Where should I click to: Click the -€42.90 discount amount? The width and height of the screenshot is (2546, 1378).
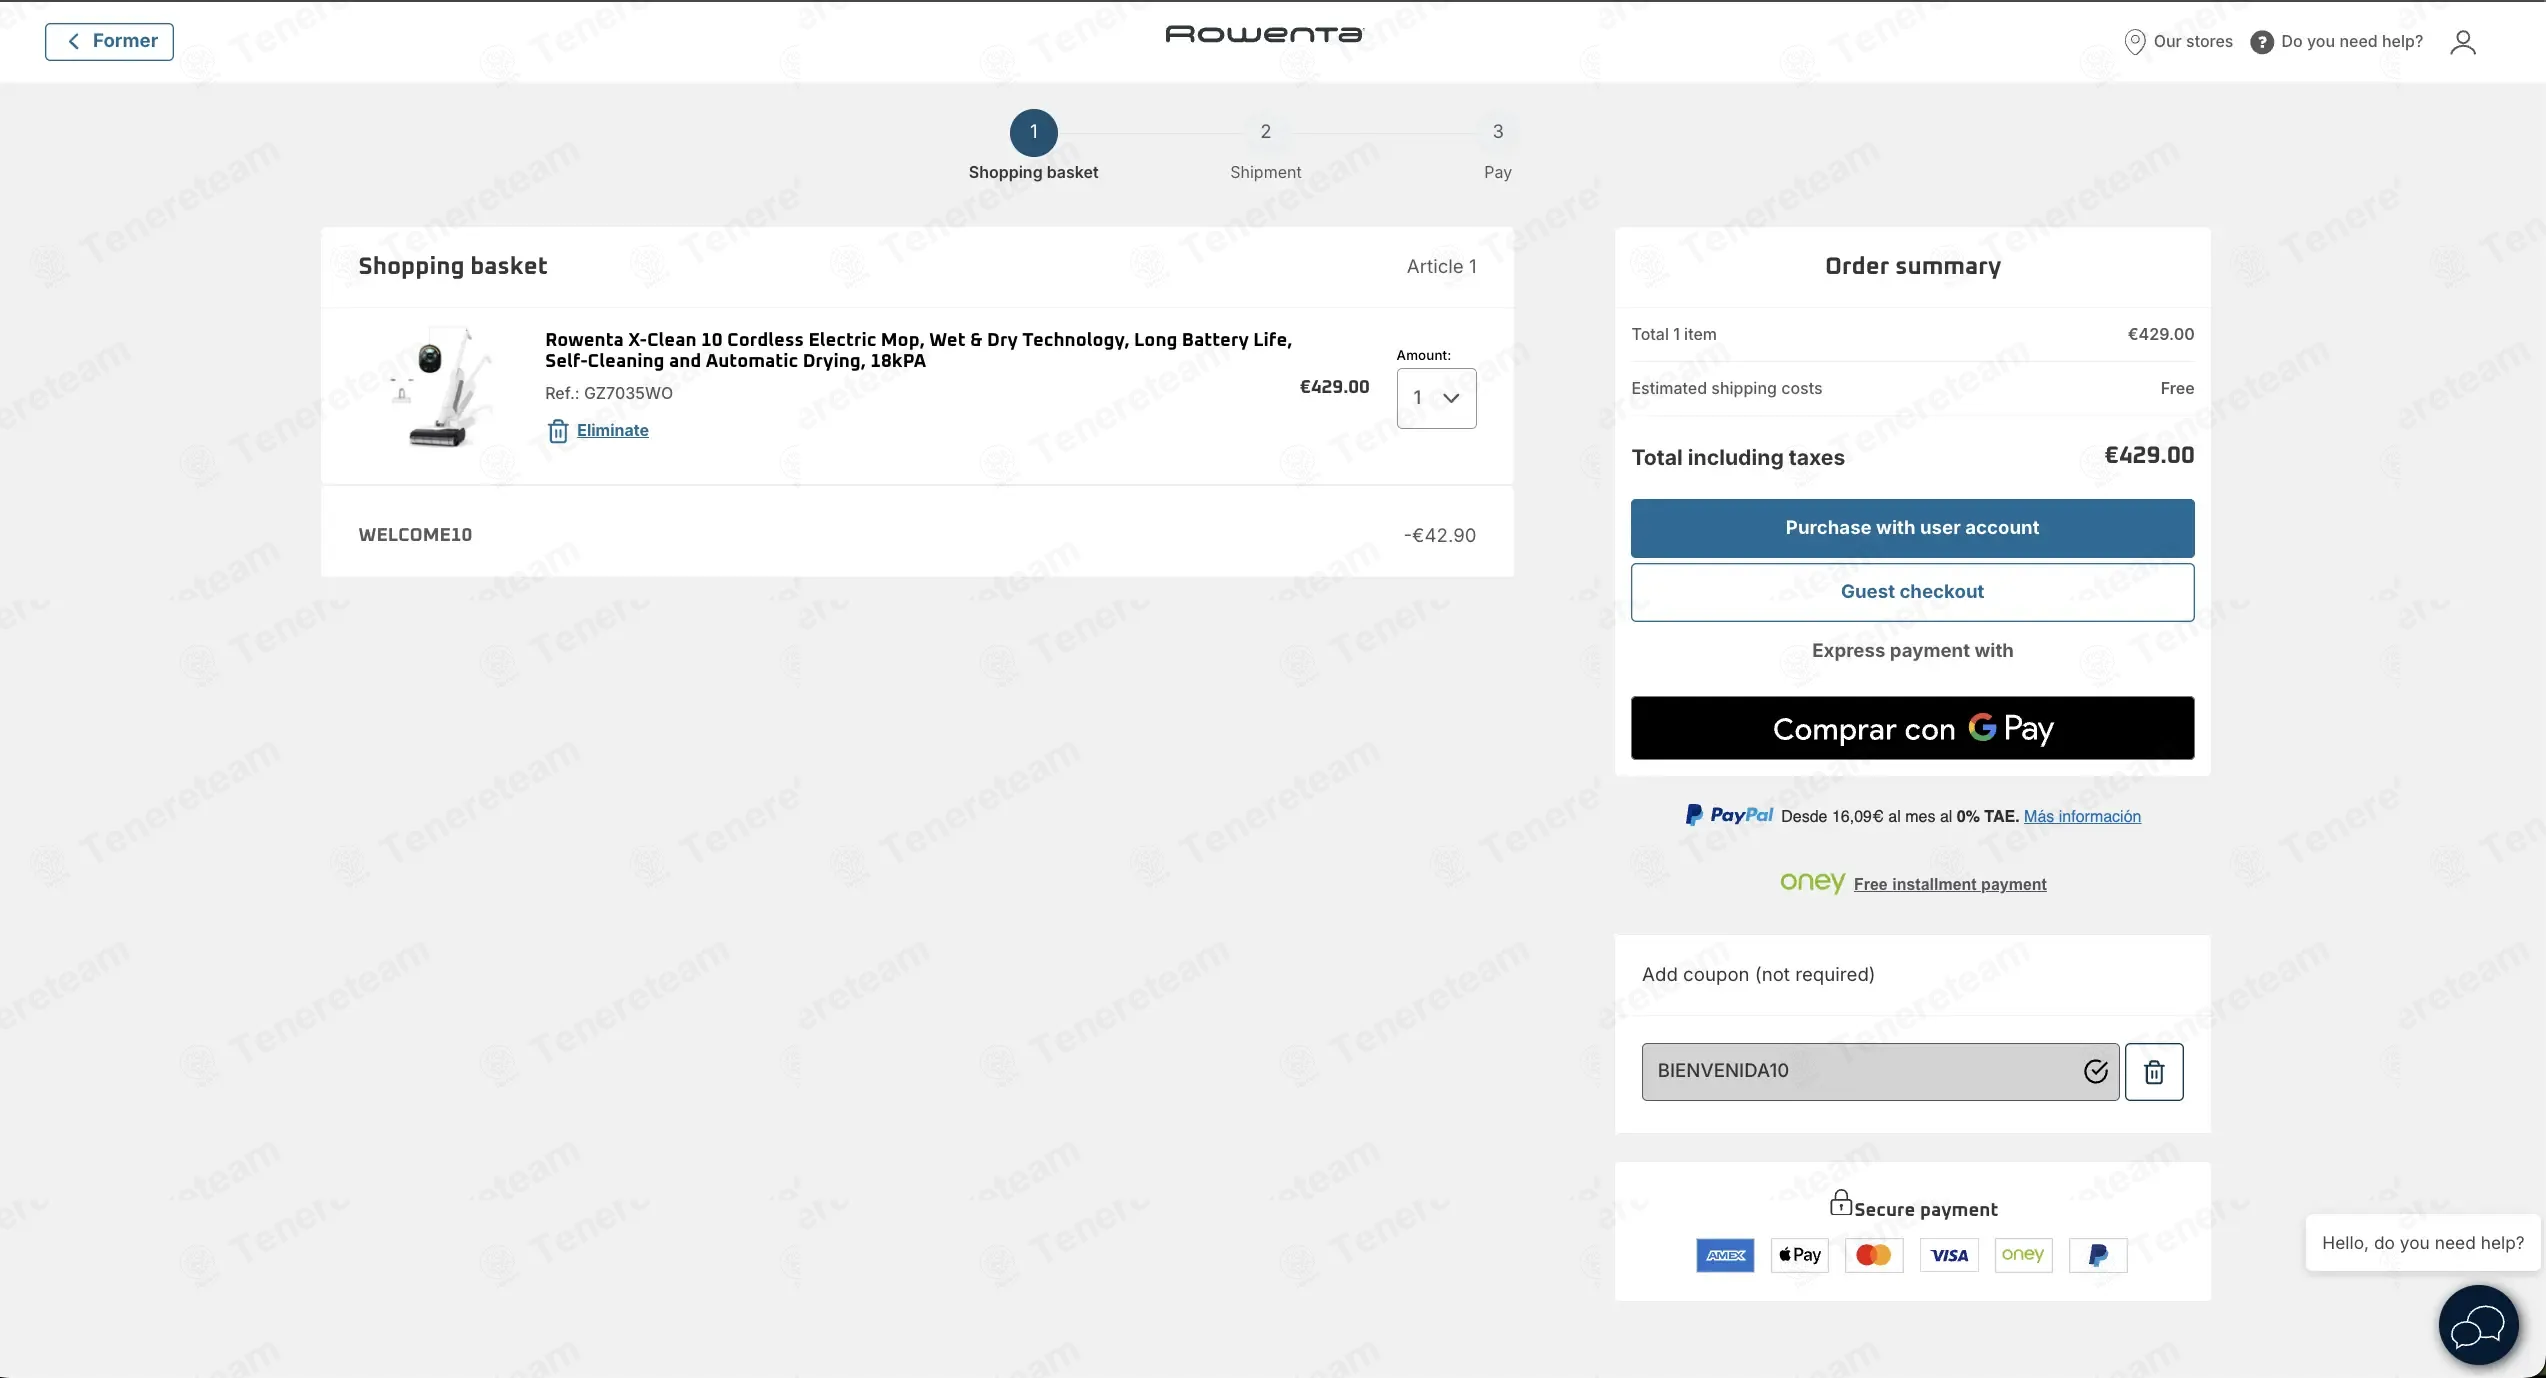1439,535
